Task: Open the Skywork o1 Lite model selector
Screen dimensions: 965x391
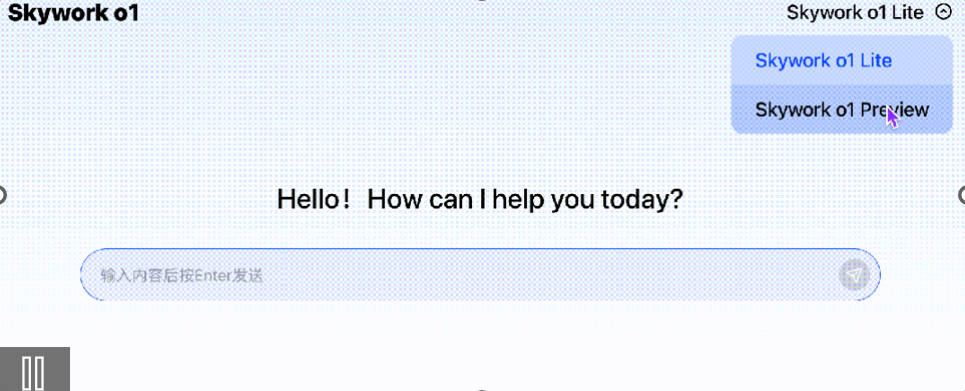Action: coord(868,12)
